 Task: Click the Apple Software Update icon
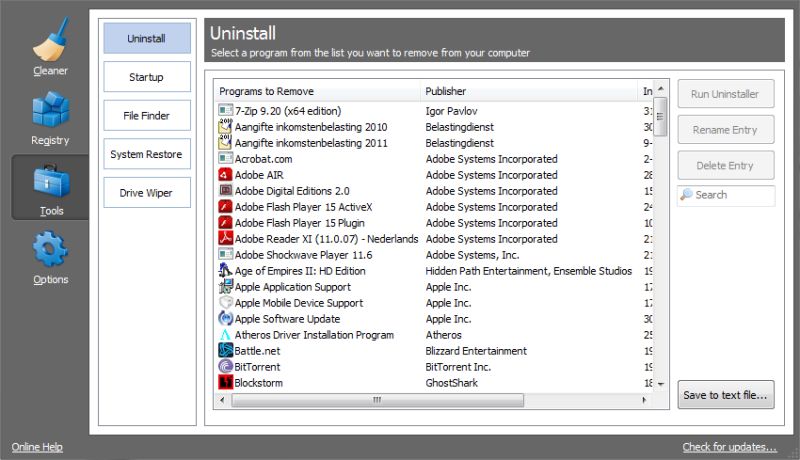point(226,318)
